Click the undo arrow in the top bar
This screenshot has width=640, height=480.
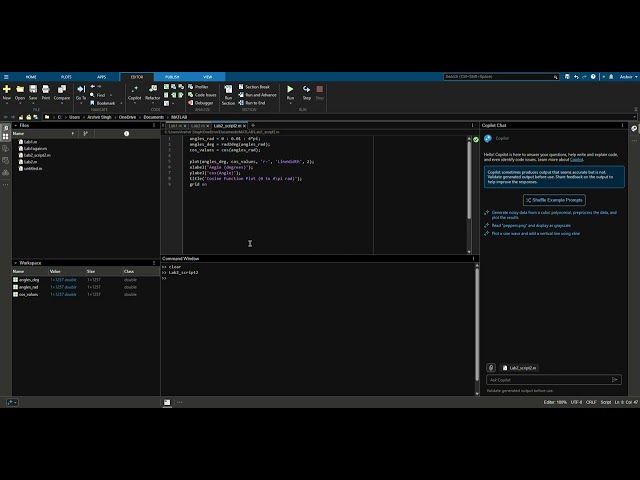click(x=576, y=77)
